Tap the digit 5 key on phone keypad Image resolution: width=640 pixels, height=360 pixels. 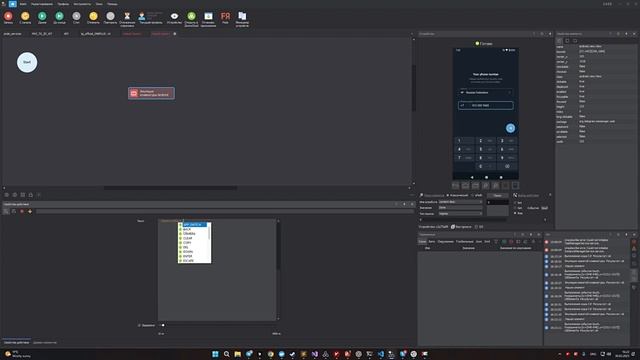click(x=486, y=149)
